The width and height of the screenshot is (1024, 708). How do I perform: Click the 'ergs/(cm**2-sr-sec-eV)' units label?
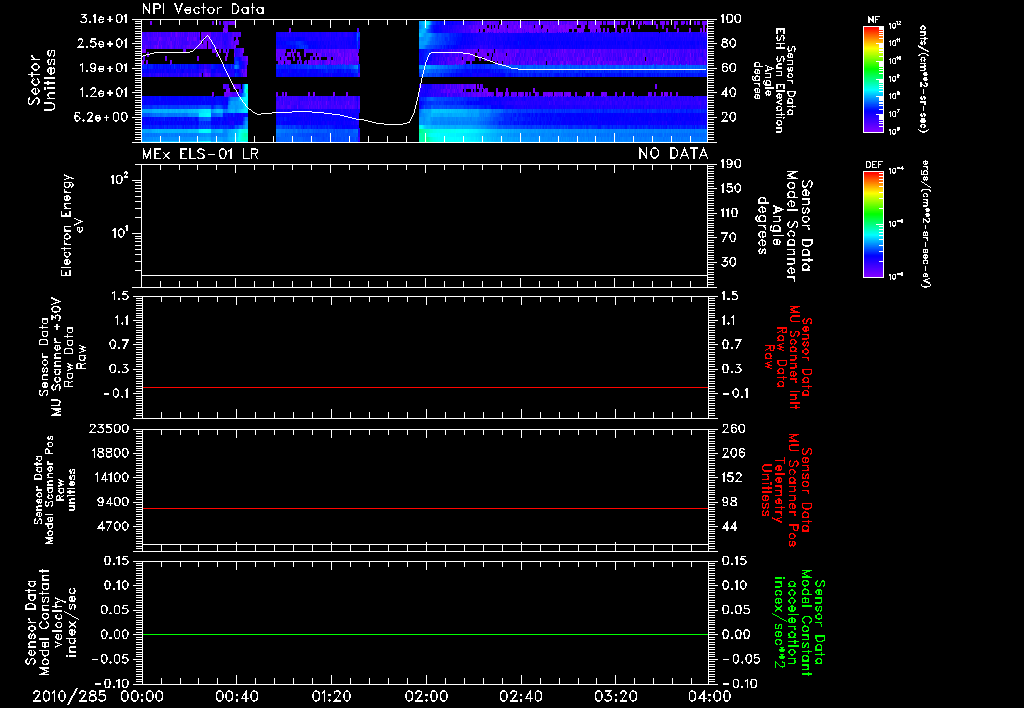click(x=926, y=224)
